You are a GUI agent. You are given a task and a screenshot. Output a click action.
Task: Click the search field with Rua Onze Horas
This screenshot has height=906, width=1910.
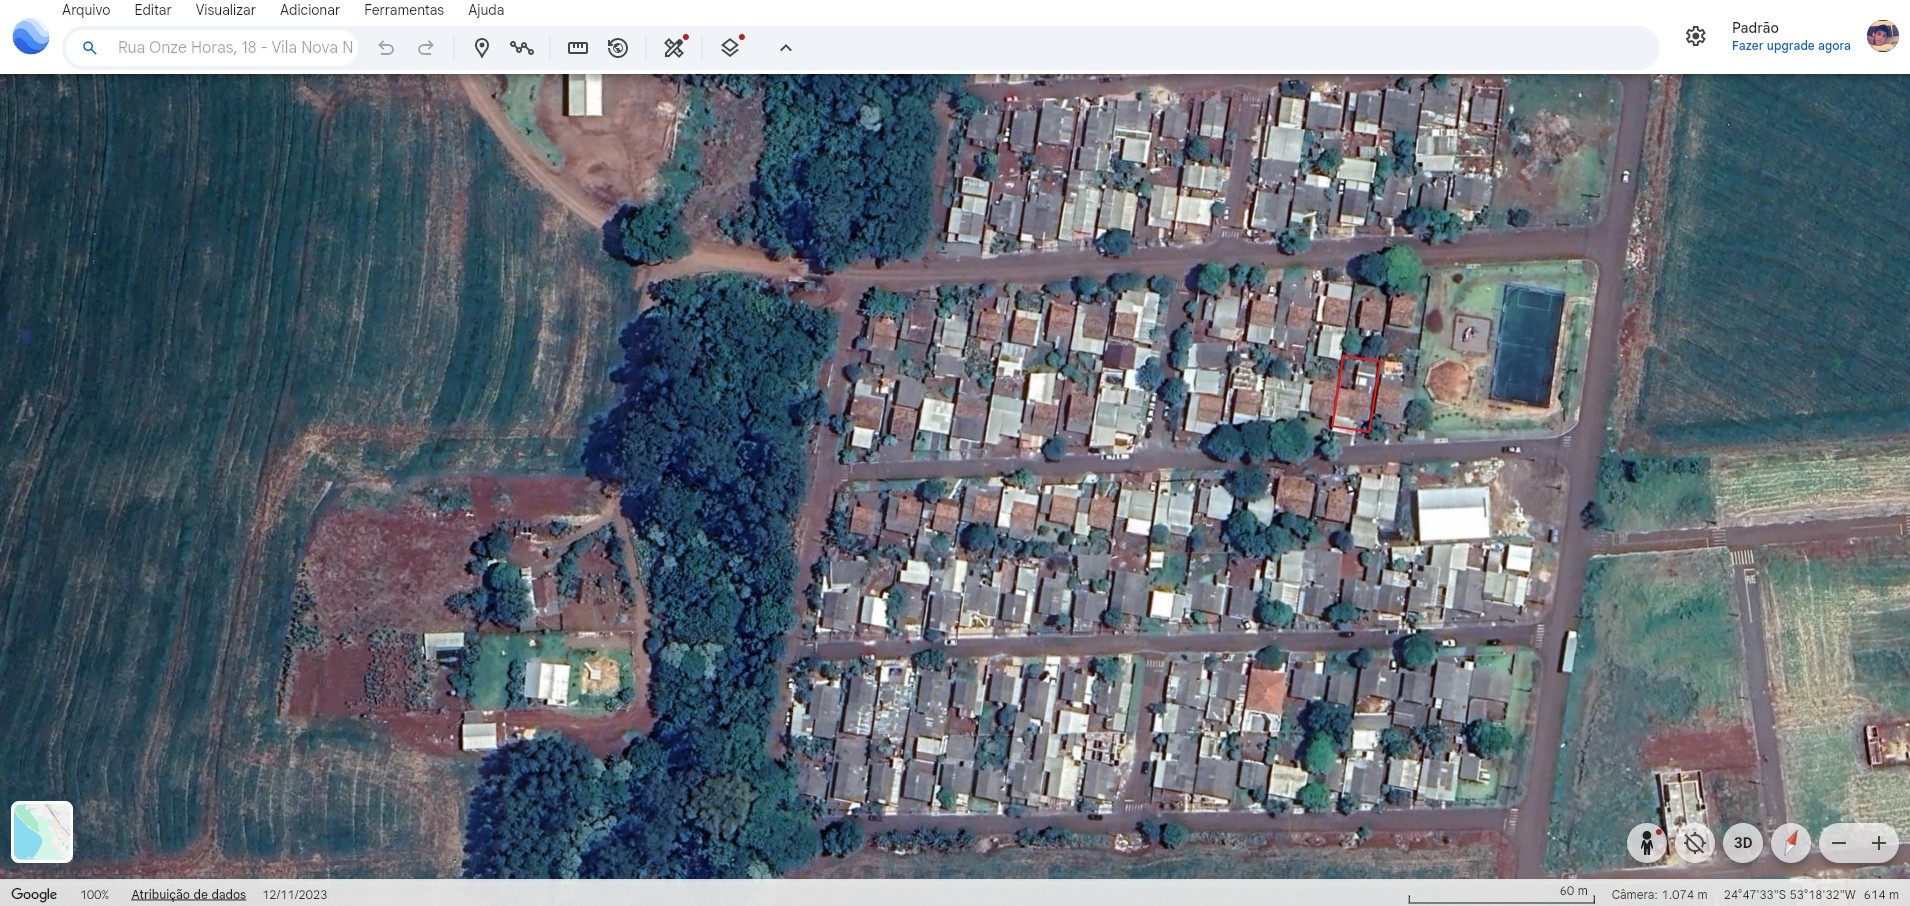pyautogui.click(x=235, y=47)
